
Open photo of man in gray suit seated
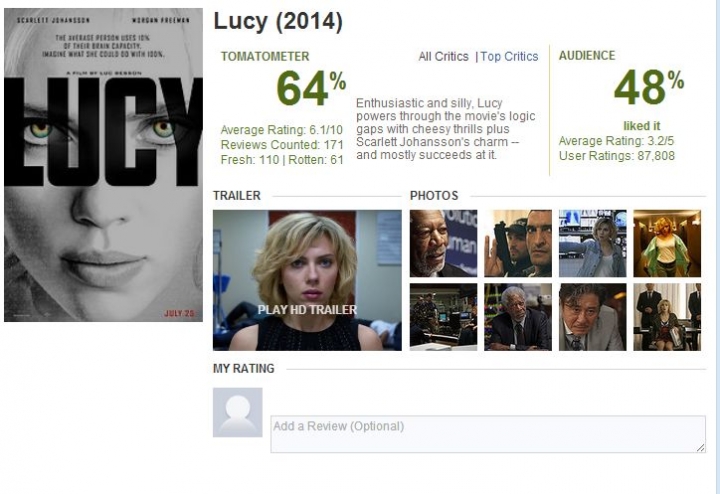pos(518,317)
